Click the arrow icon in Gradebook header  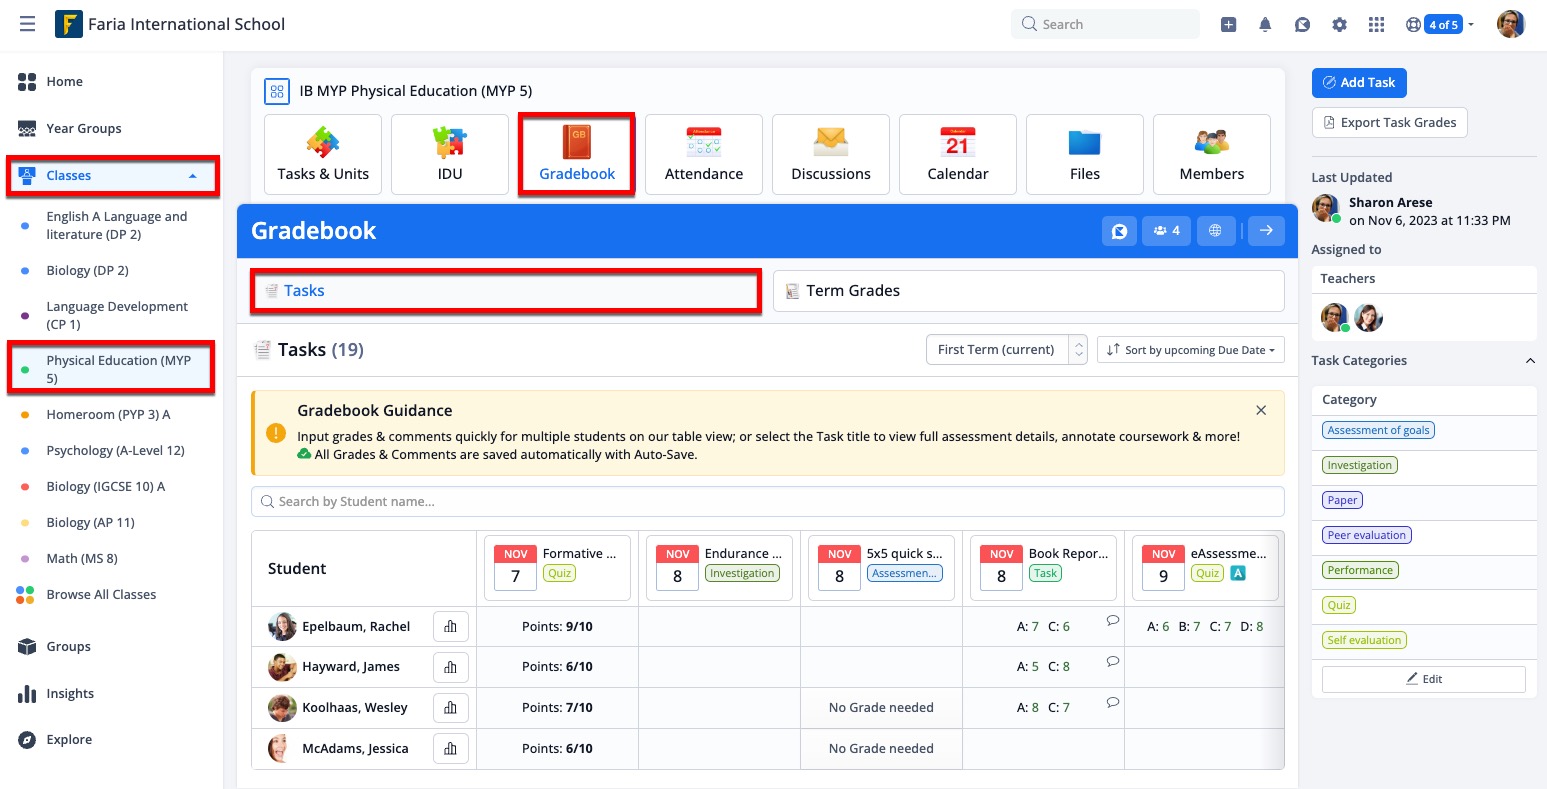click(1266, 231)
